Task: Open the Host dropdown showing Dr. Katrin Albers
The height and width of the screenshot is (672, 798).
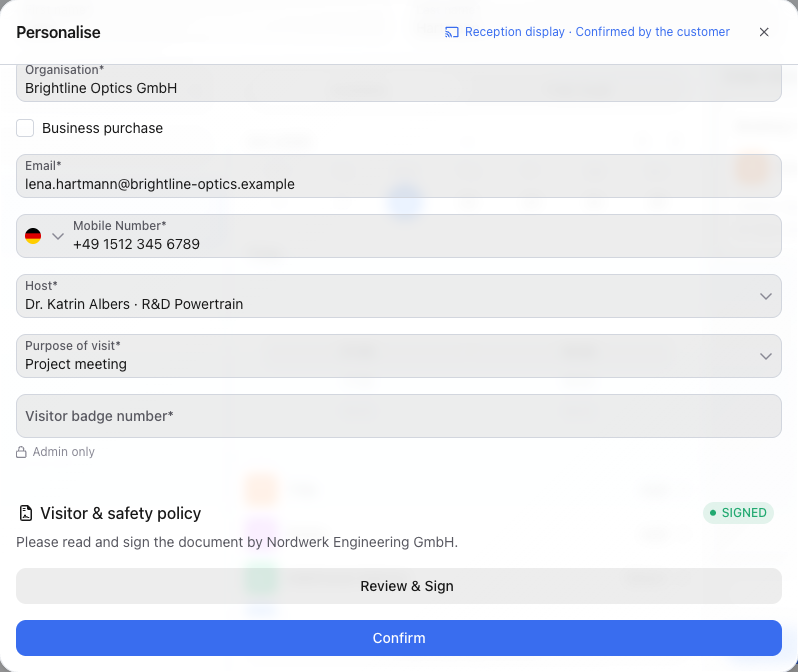Action: coord(398,296)
